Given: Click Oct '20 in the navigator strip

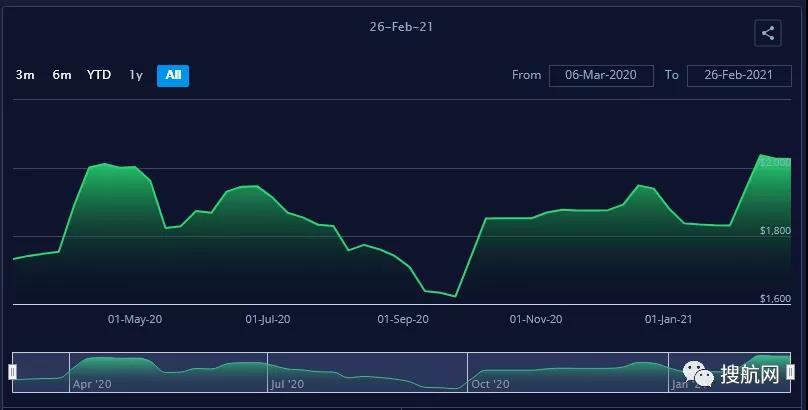Looking at the screenshot, I should point(490,384).
